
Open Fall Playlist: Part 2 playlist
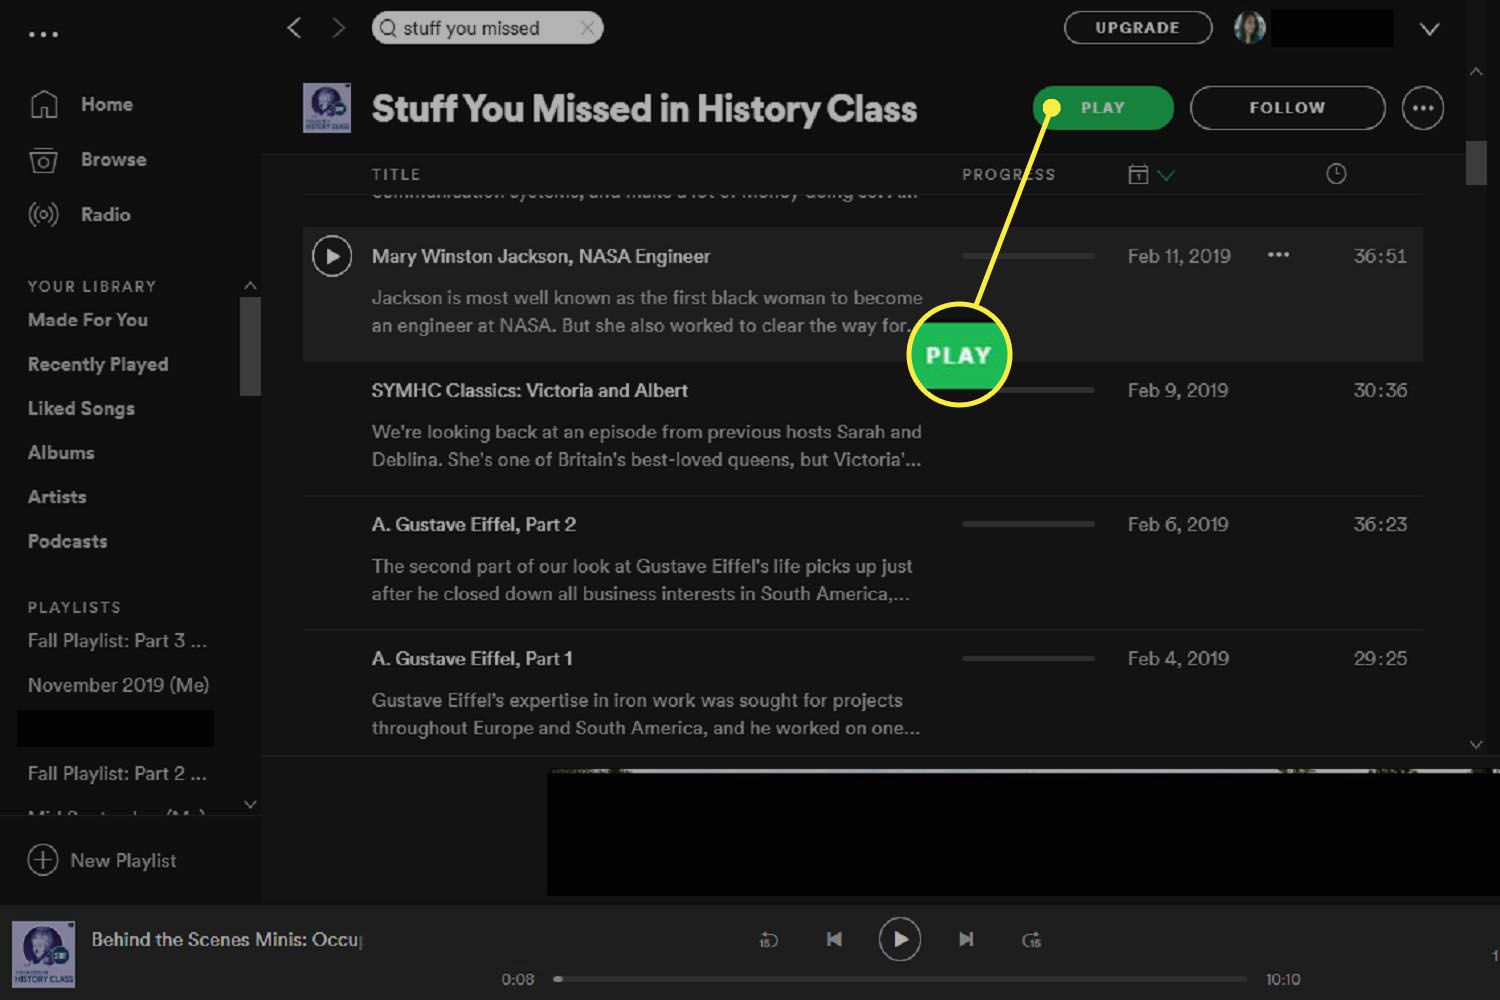117,773
